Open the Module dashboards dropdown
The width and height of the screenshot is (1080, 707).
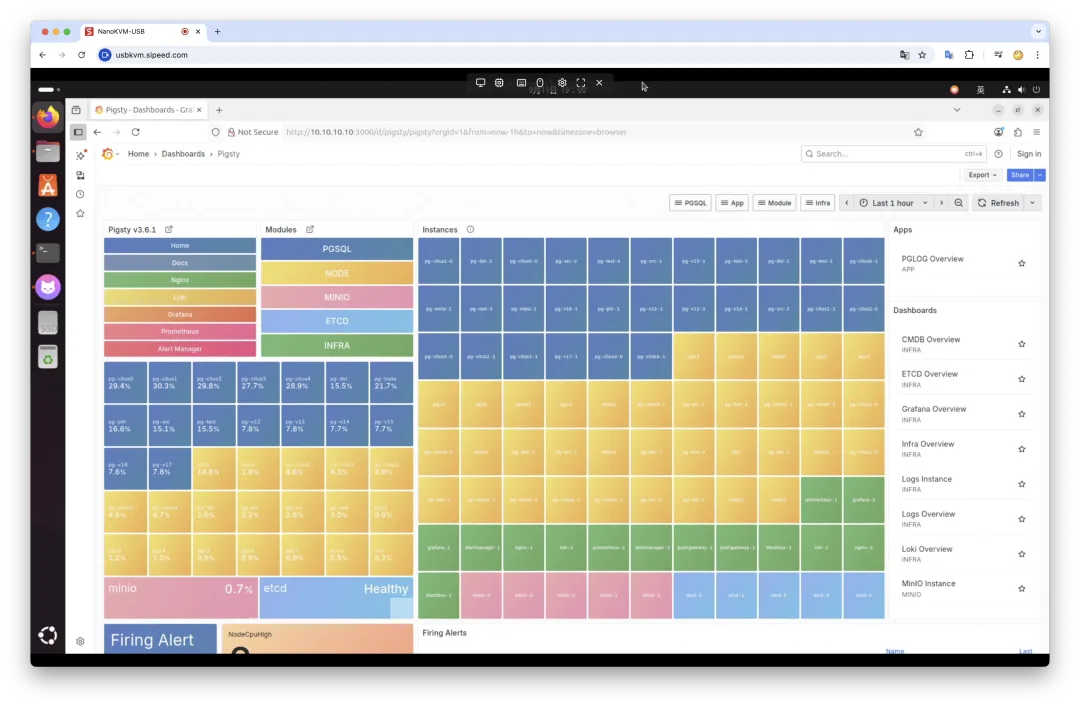tap(775, 203)
